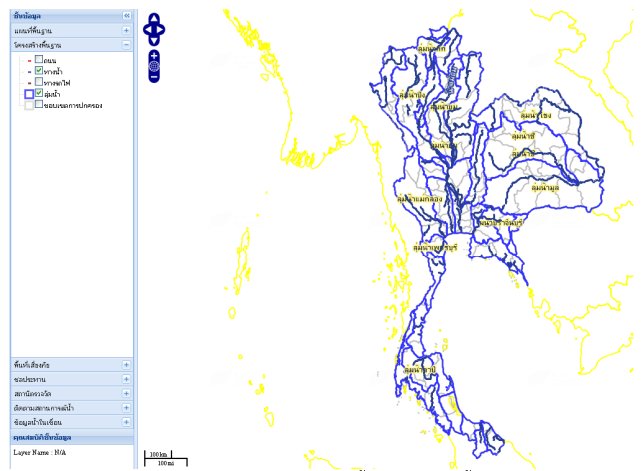Screen dimensions: 643x471
Task: Open the ชลประทาน accordion panel header
Action: [x=60, y=380]
